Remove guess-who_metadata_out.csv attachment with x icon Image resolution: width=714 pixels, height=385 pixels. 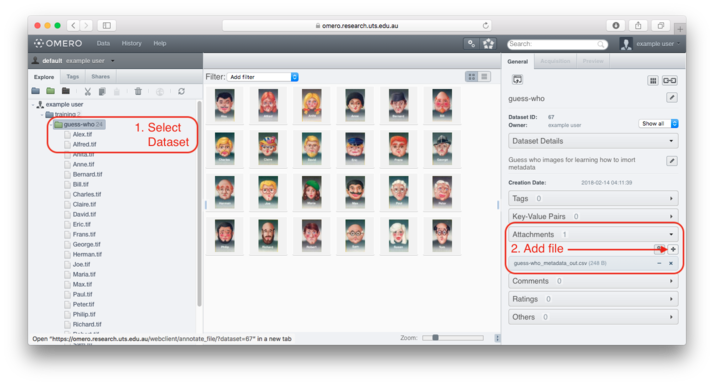(671, 263)
